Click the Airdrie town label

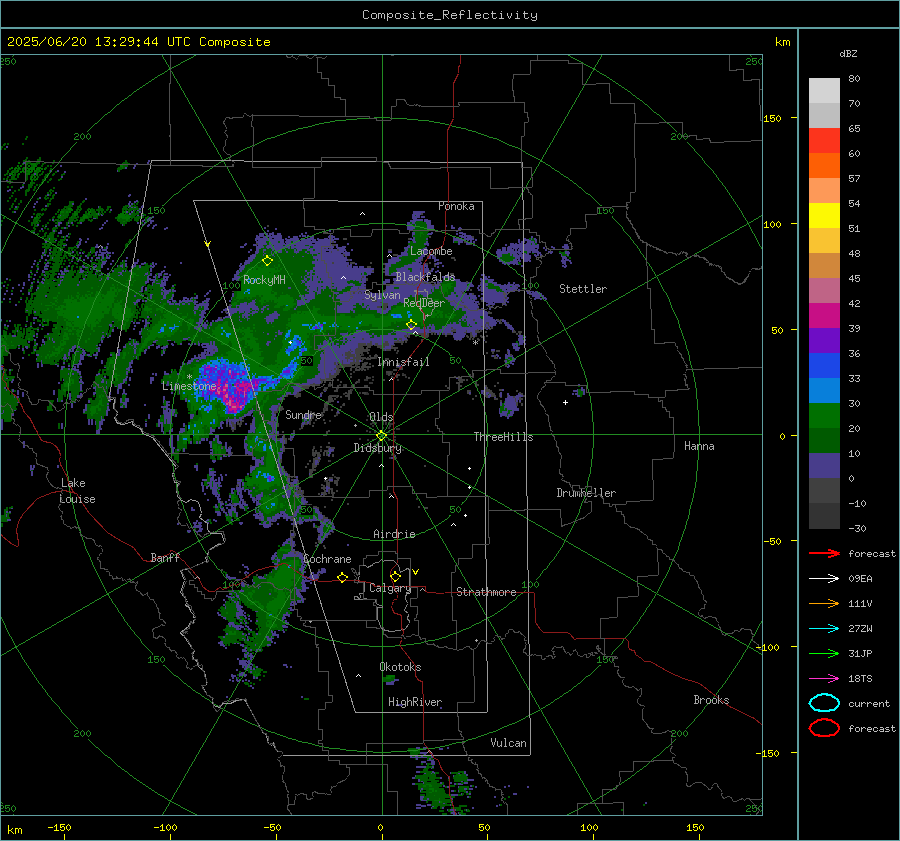[x=394, y=534]
